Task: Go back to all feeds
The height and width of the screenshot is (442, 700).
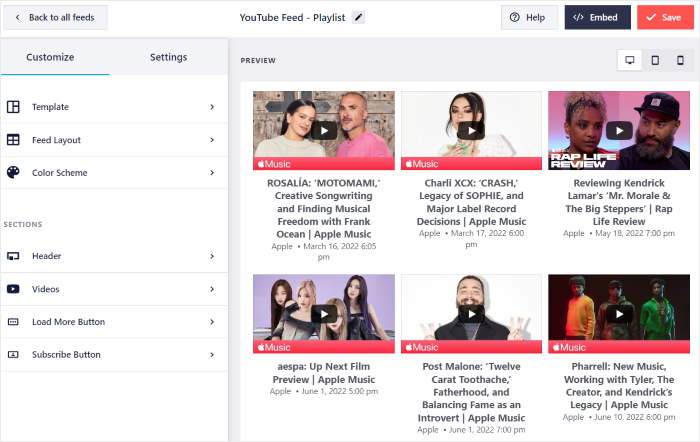Action: [x=55, y=17]
